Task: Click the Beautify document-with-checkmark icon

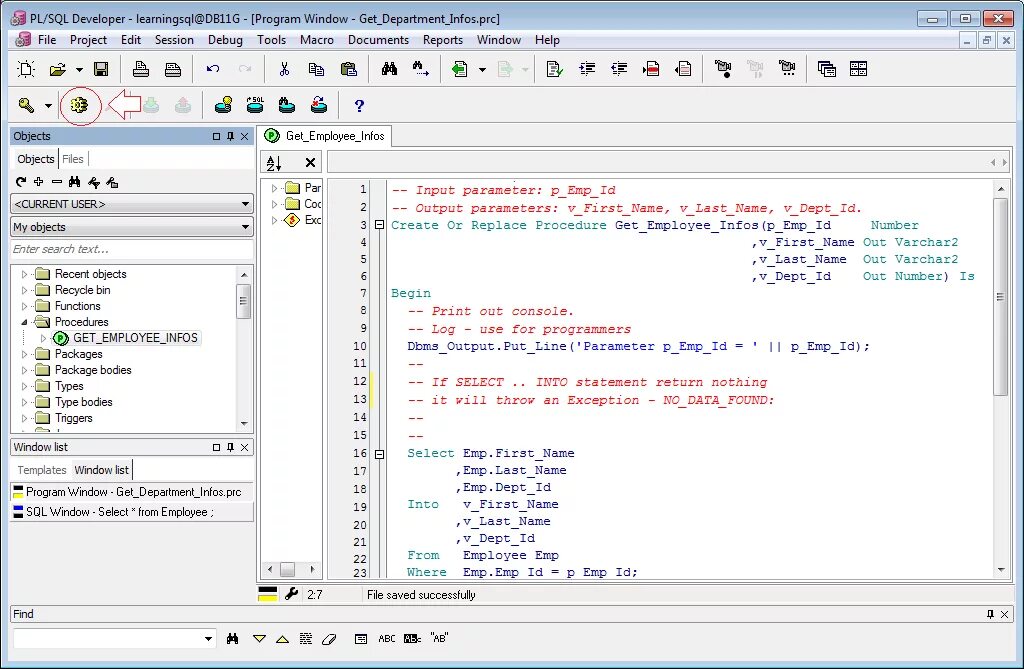Action: coord(554,69)
